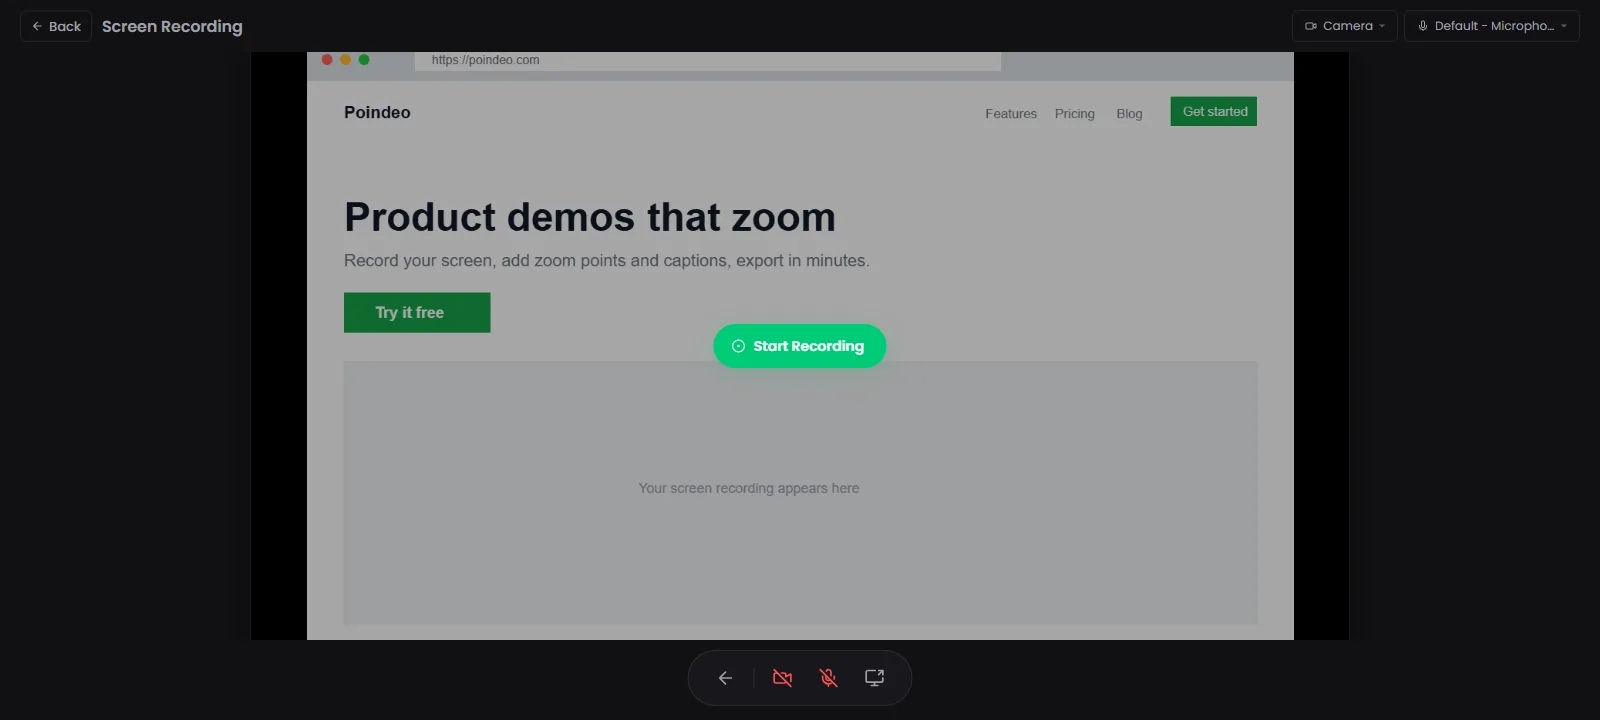Click the green window dot in the preview
This screenshot has width=1600, height=720.
tap(364, 60)
